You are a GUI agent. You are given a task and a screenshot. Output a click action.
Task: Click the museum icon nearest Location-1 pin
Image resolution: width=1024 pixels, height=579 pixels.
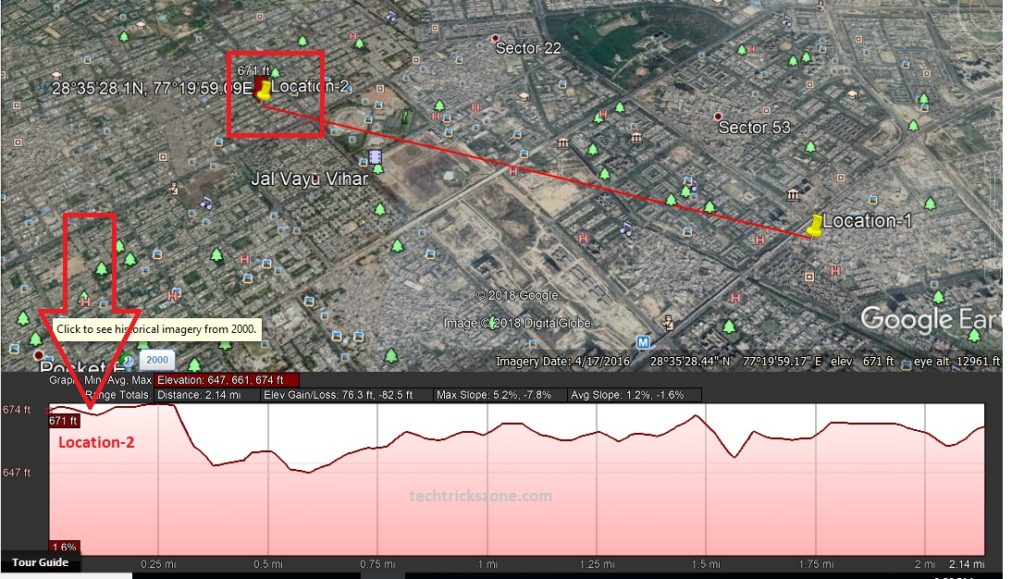(x=793, y=194)
